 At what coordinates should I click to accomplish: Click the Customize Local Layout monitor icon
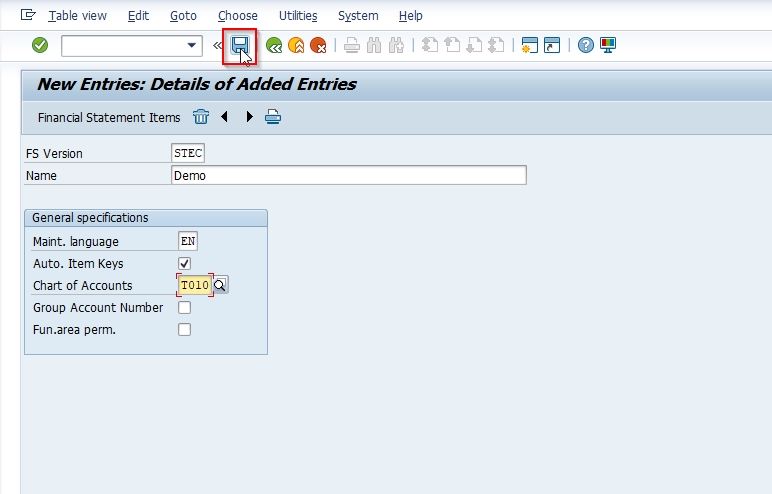(x=608, y=45)
